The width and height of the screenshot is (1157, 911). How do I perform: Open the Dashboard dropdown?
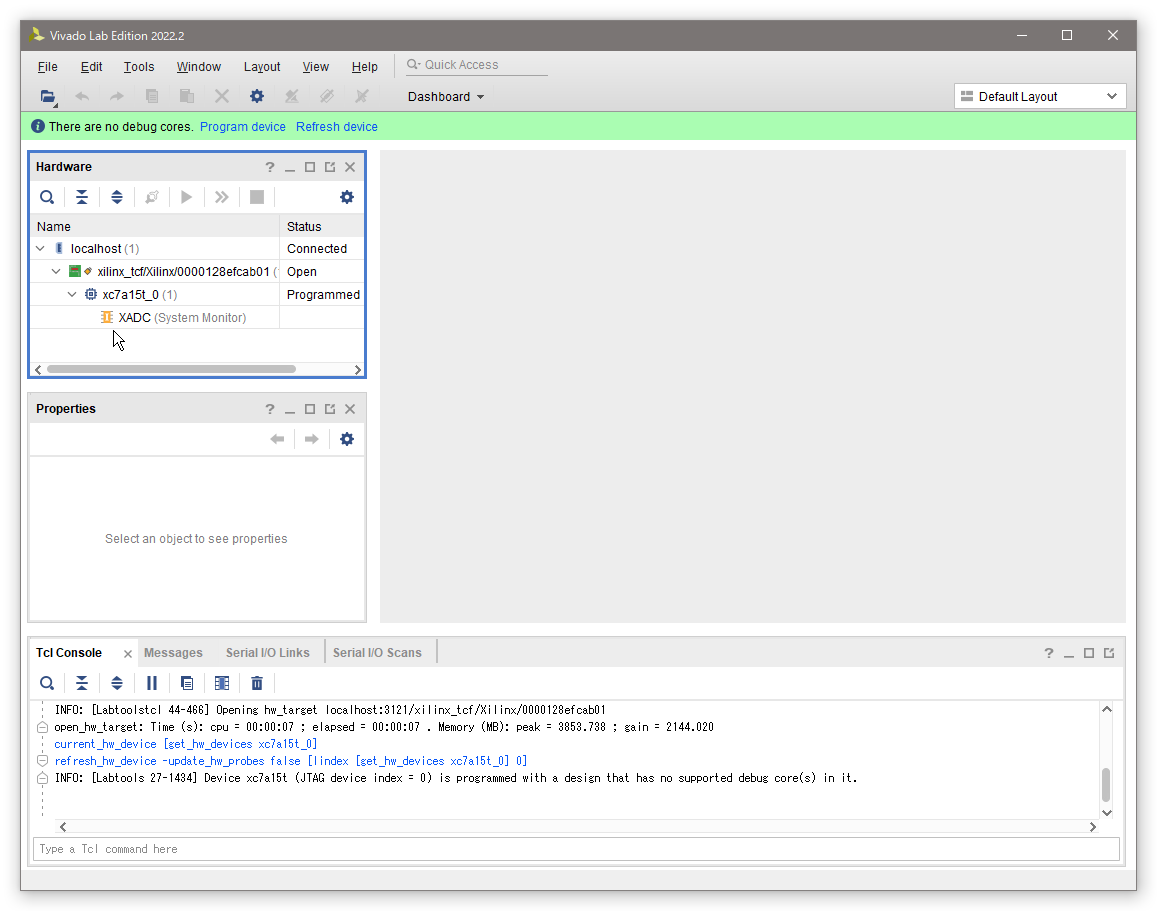(446, 97)
